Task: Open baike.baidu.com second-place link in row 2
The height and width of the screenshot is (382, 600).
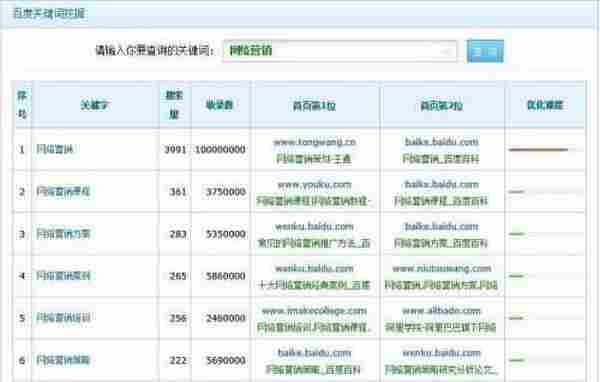Action: (x=442, y=184)
